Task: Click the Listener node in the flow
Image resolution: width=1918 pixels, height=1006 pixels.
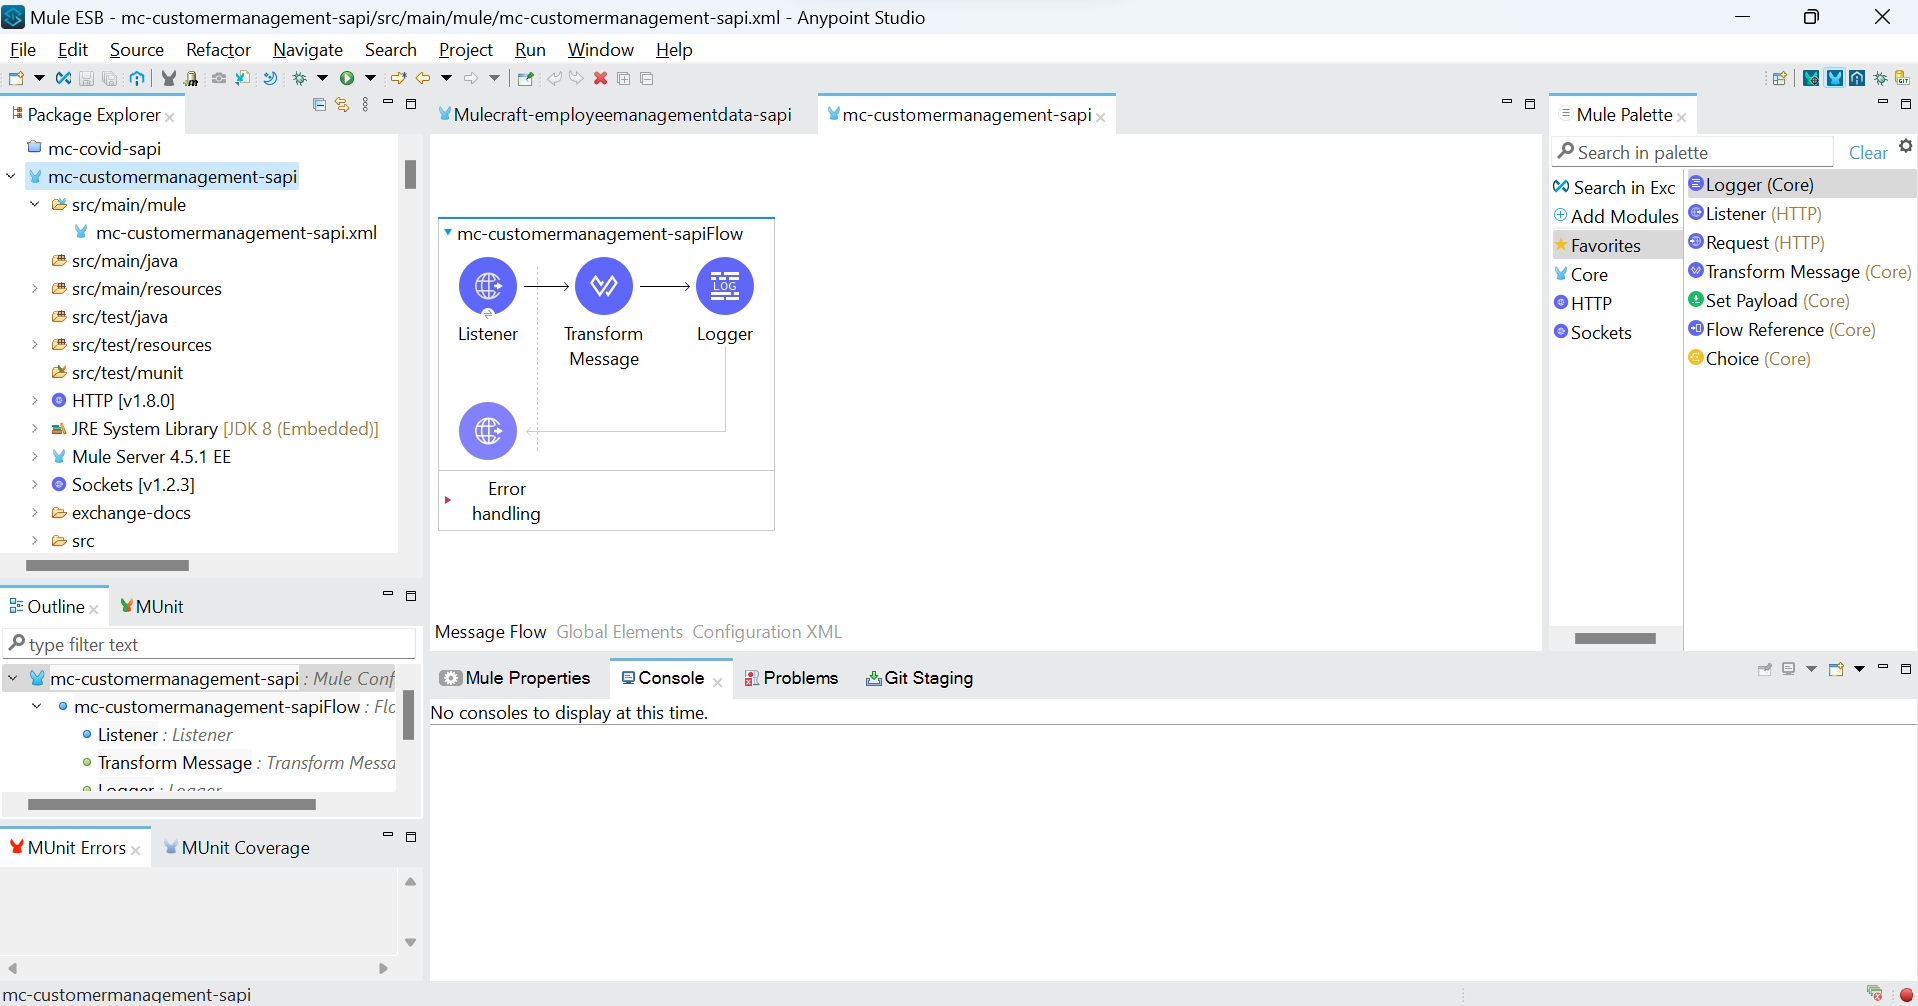Action: [x=488, y=287]
